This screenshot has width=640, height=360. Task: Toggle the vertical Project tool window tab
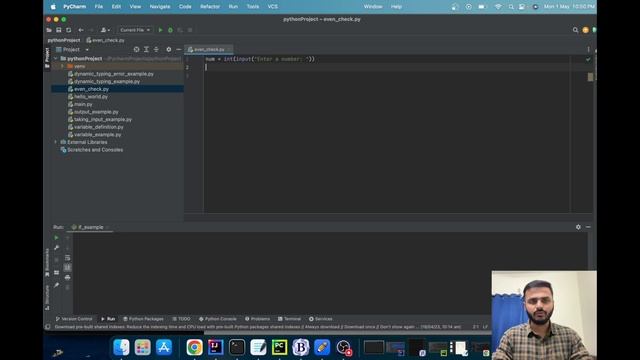click(x=47, y=58)
